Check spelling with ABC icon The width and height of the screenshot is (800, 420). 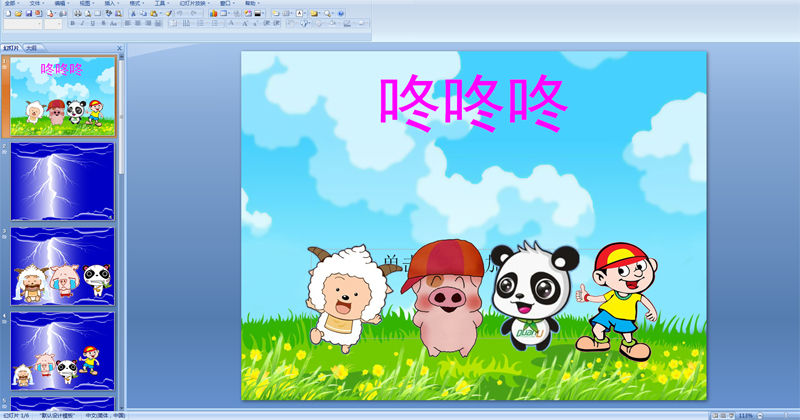[x=108, y=14]
